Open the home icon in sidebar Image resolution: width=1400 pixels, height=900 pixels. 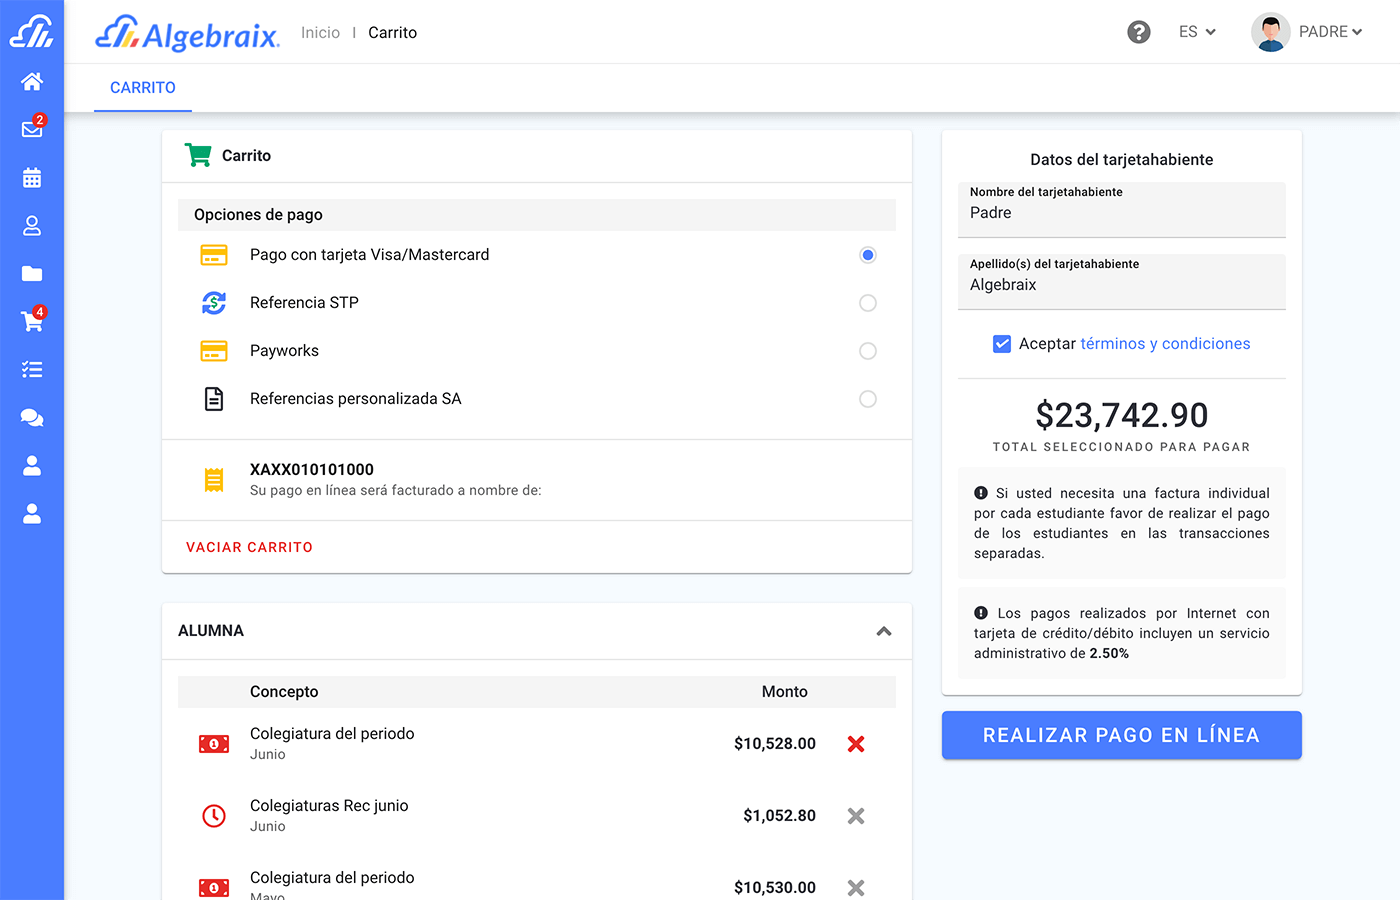pos(32,82)
